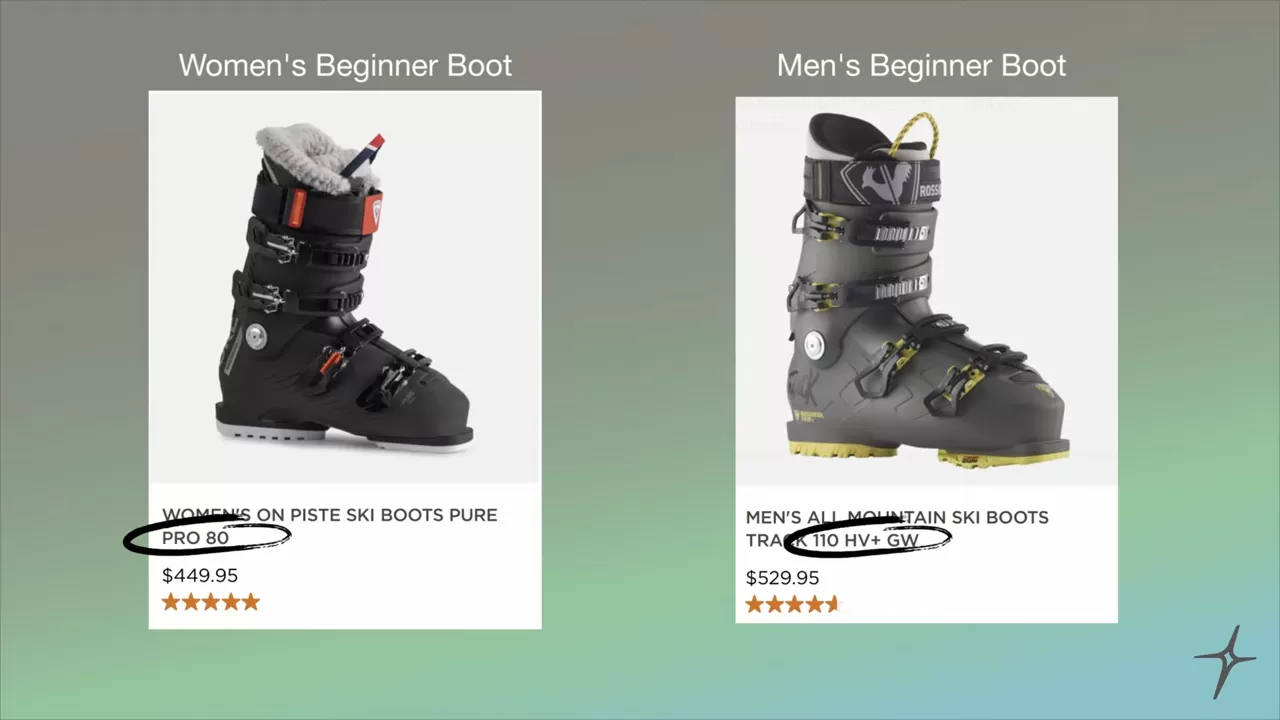Click the circled PRO 80 text
This screenshot has height=720, width=1280.
click(195, 538)
